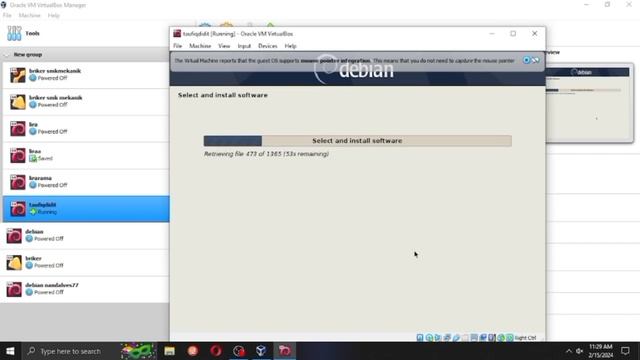Click the Debian icon of 'bra' machine
Viewport: 640px width, 360px height.
18,129
